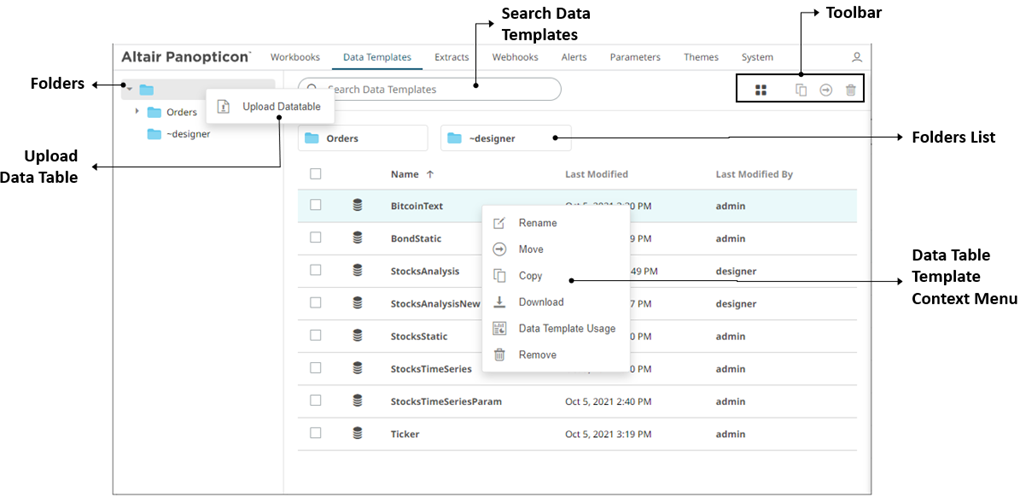The image size is (1020, 498).
Task: Open the user account profile icon
Action: pyautogui.click(x=857, y=58)
